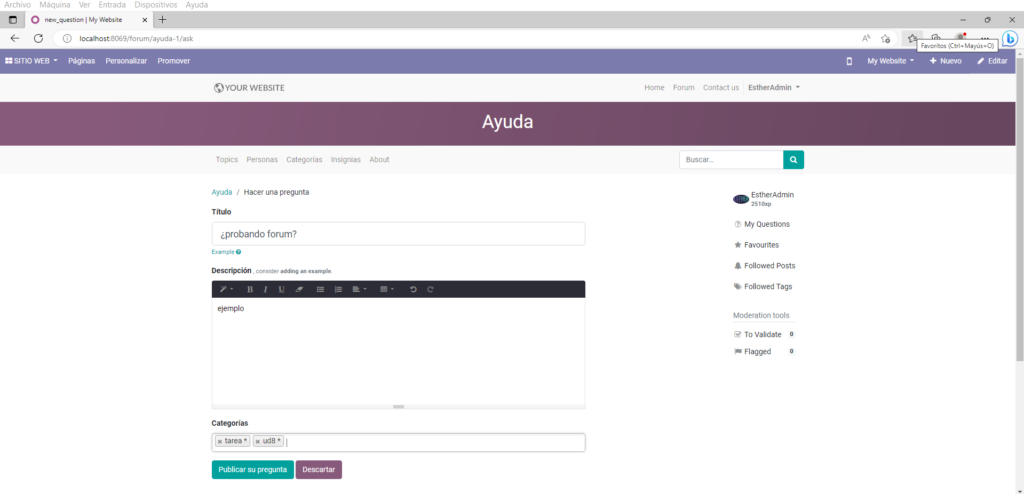This screenshot has width=1024, height=494.
Task: Click the teal search magnifier button
Action: [793, 159]
